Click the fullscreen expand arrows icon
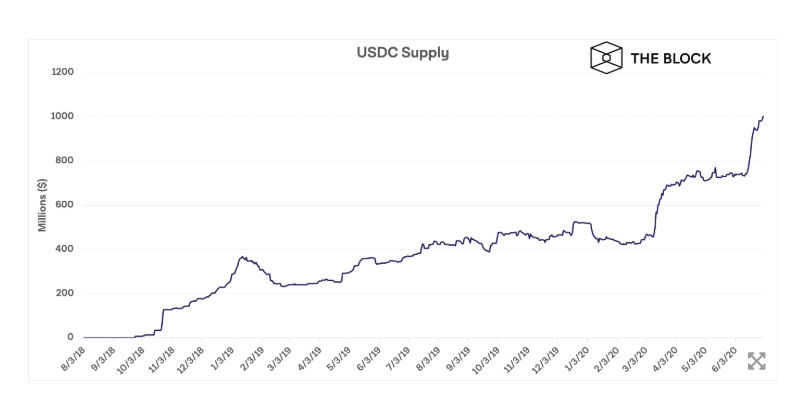 756,361
